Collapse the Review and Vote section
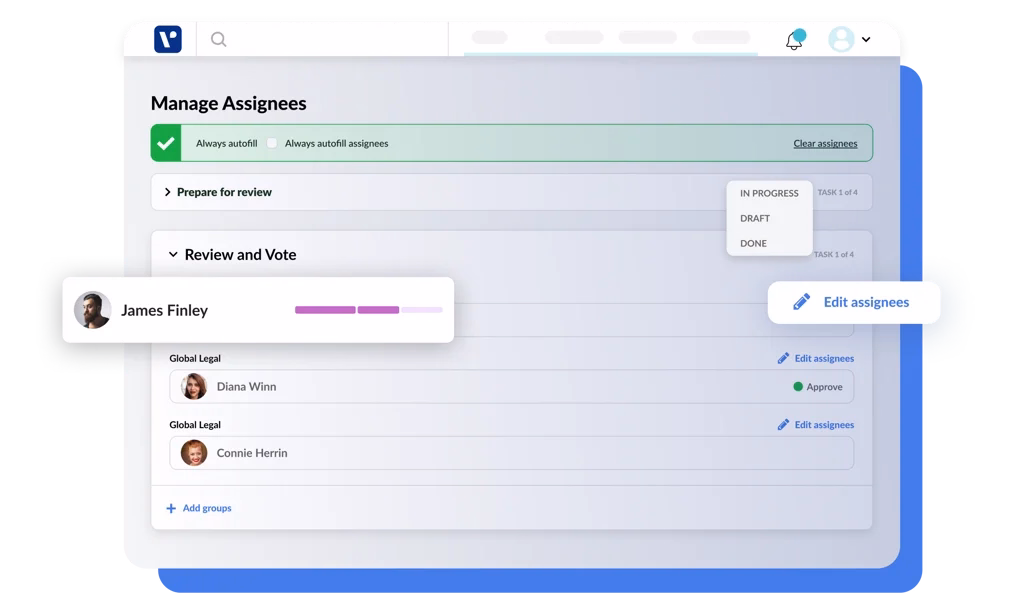1024x614 pixels. 173,255
